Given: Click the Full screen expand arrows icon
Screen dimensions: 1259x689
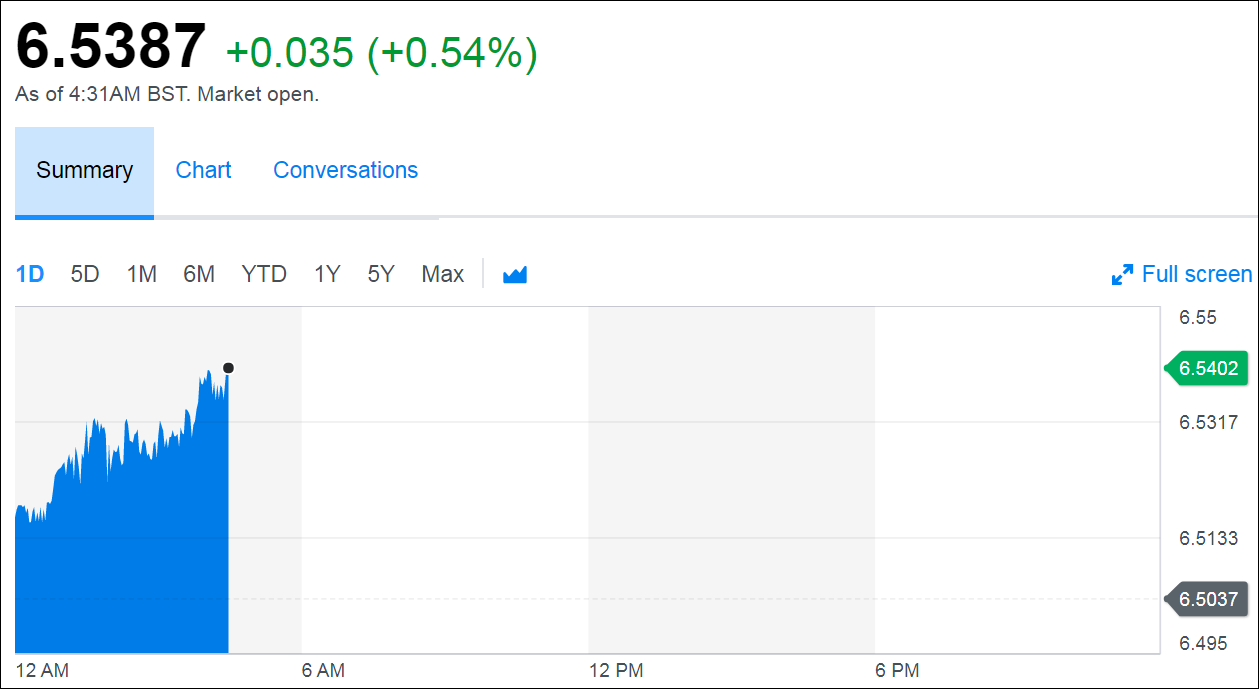Looking at the screenshot, I should tap(1122, 274).
